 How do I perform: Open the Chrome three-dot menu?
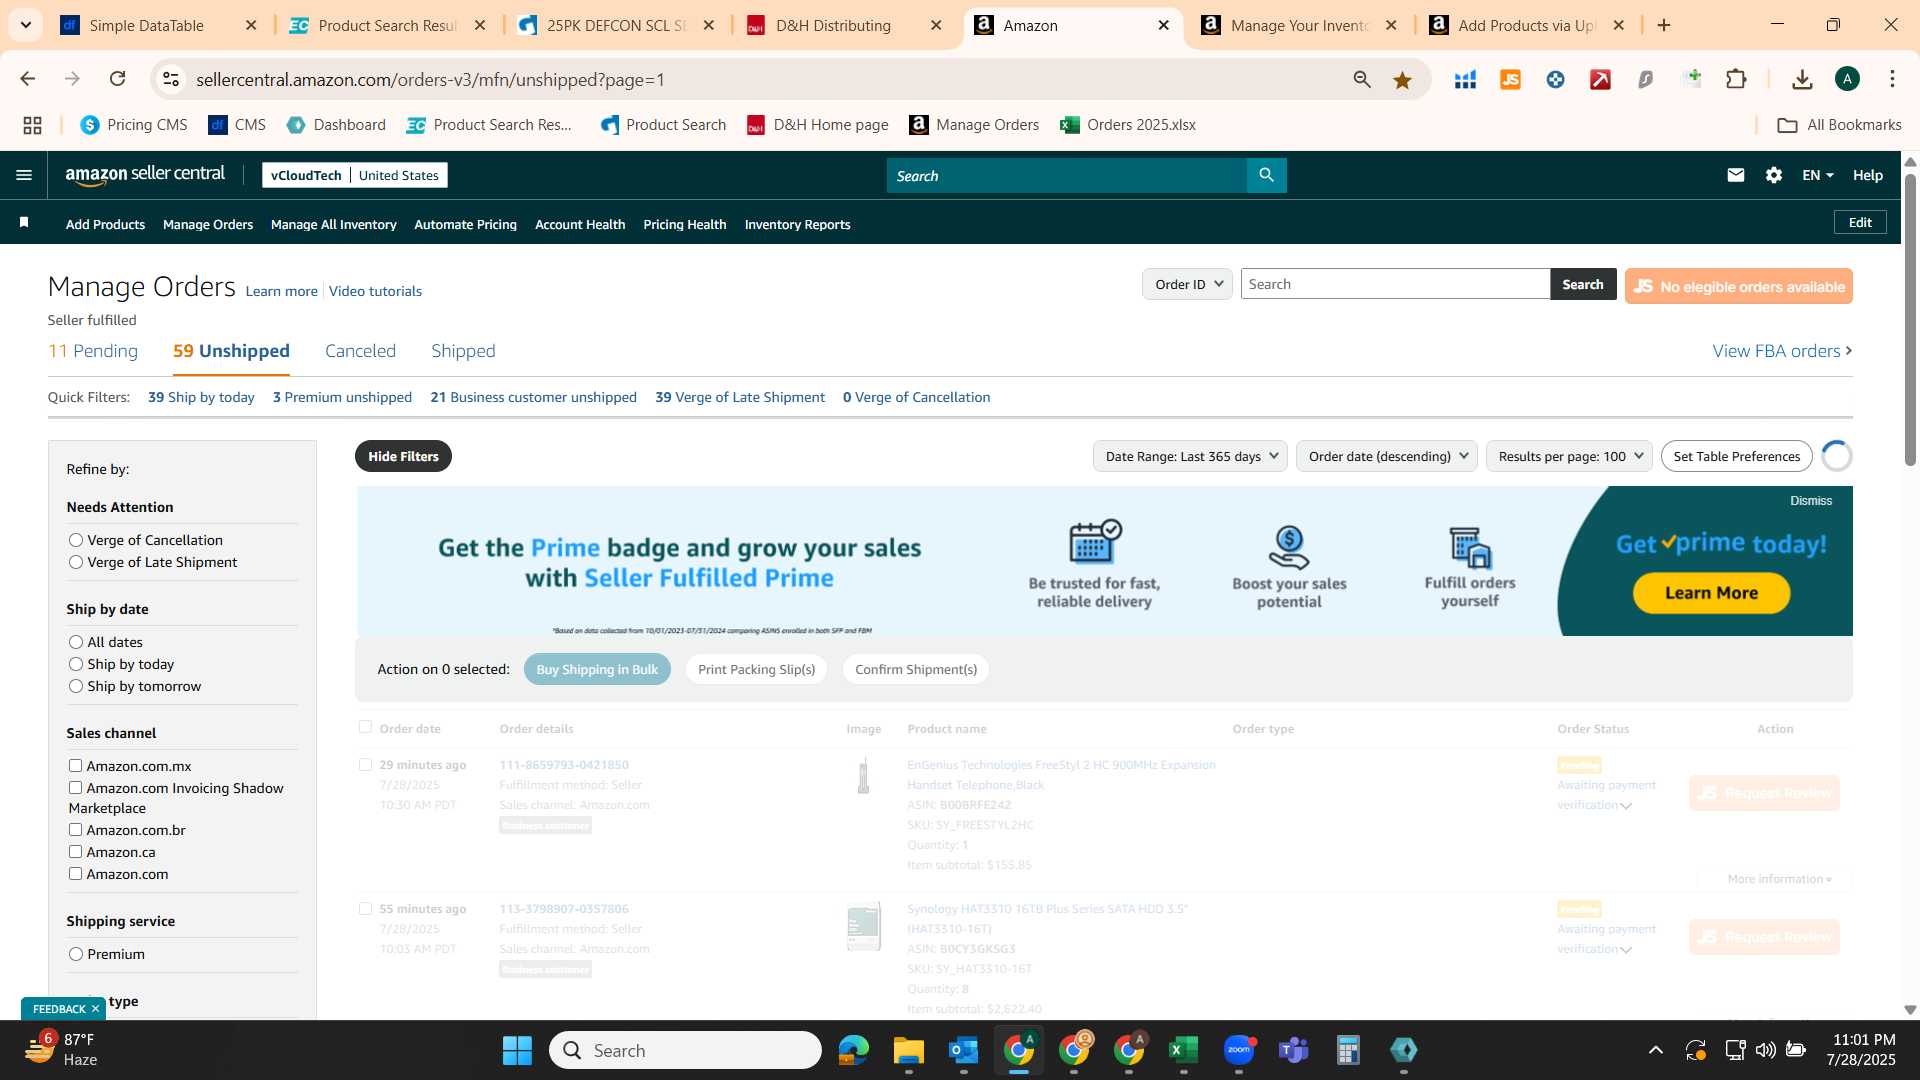click(x=1892, y=80)
